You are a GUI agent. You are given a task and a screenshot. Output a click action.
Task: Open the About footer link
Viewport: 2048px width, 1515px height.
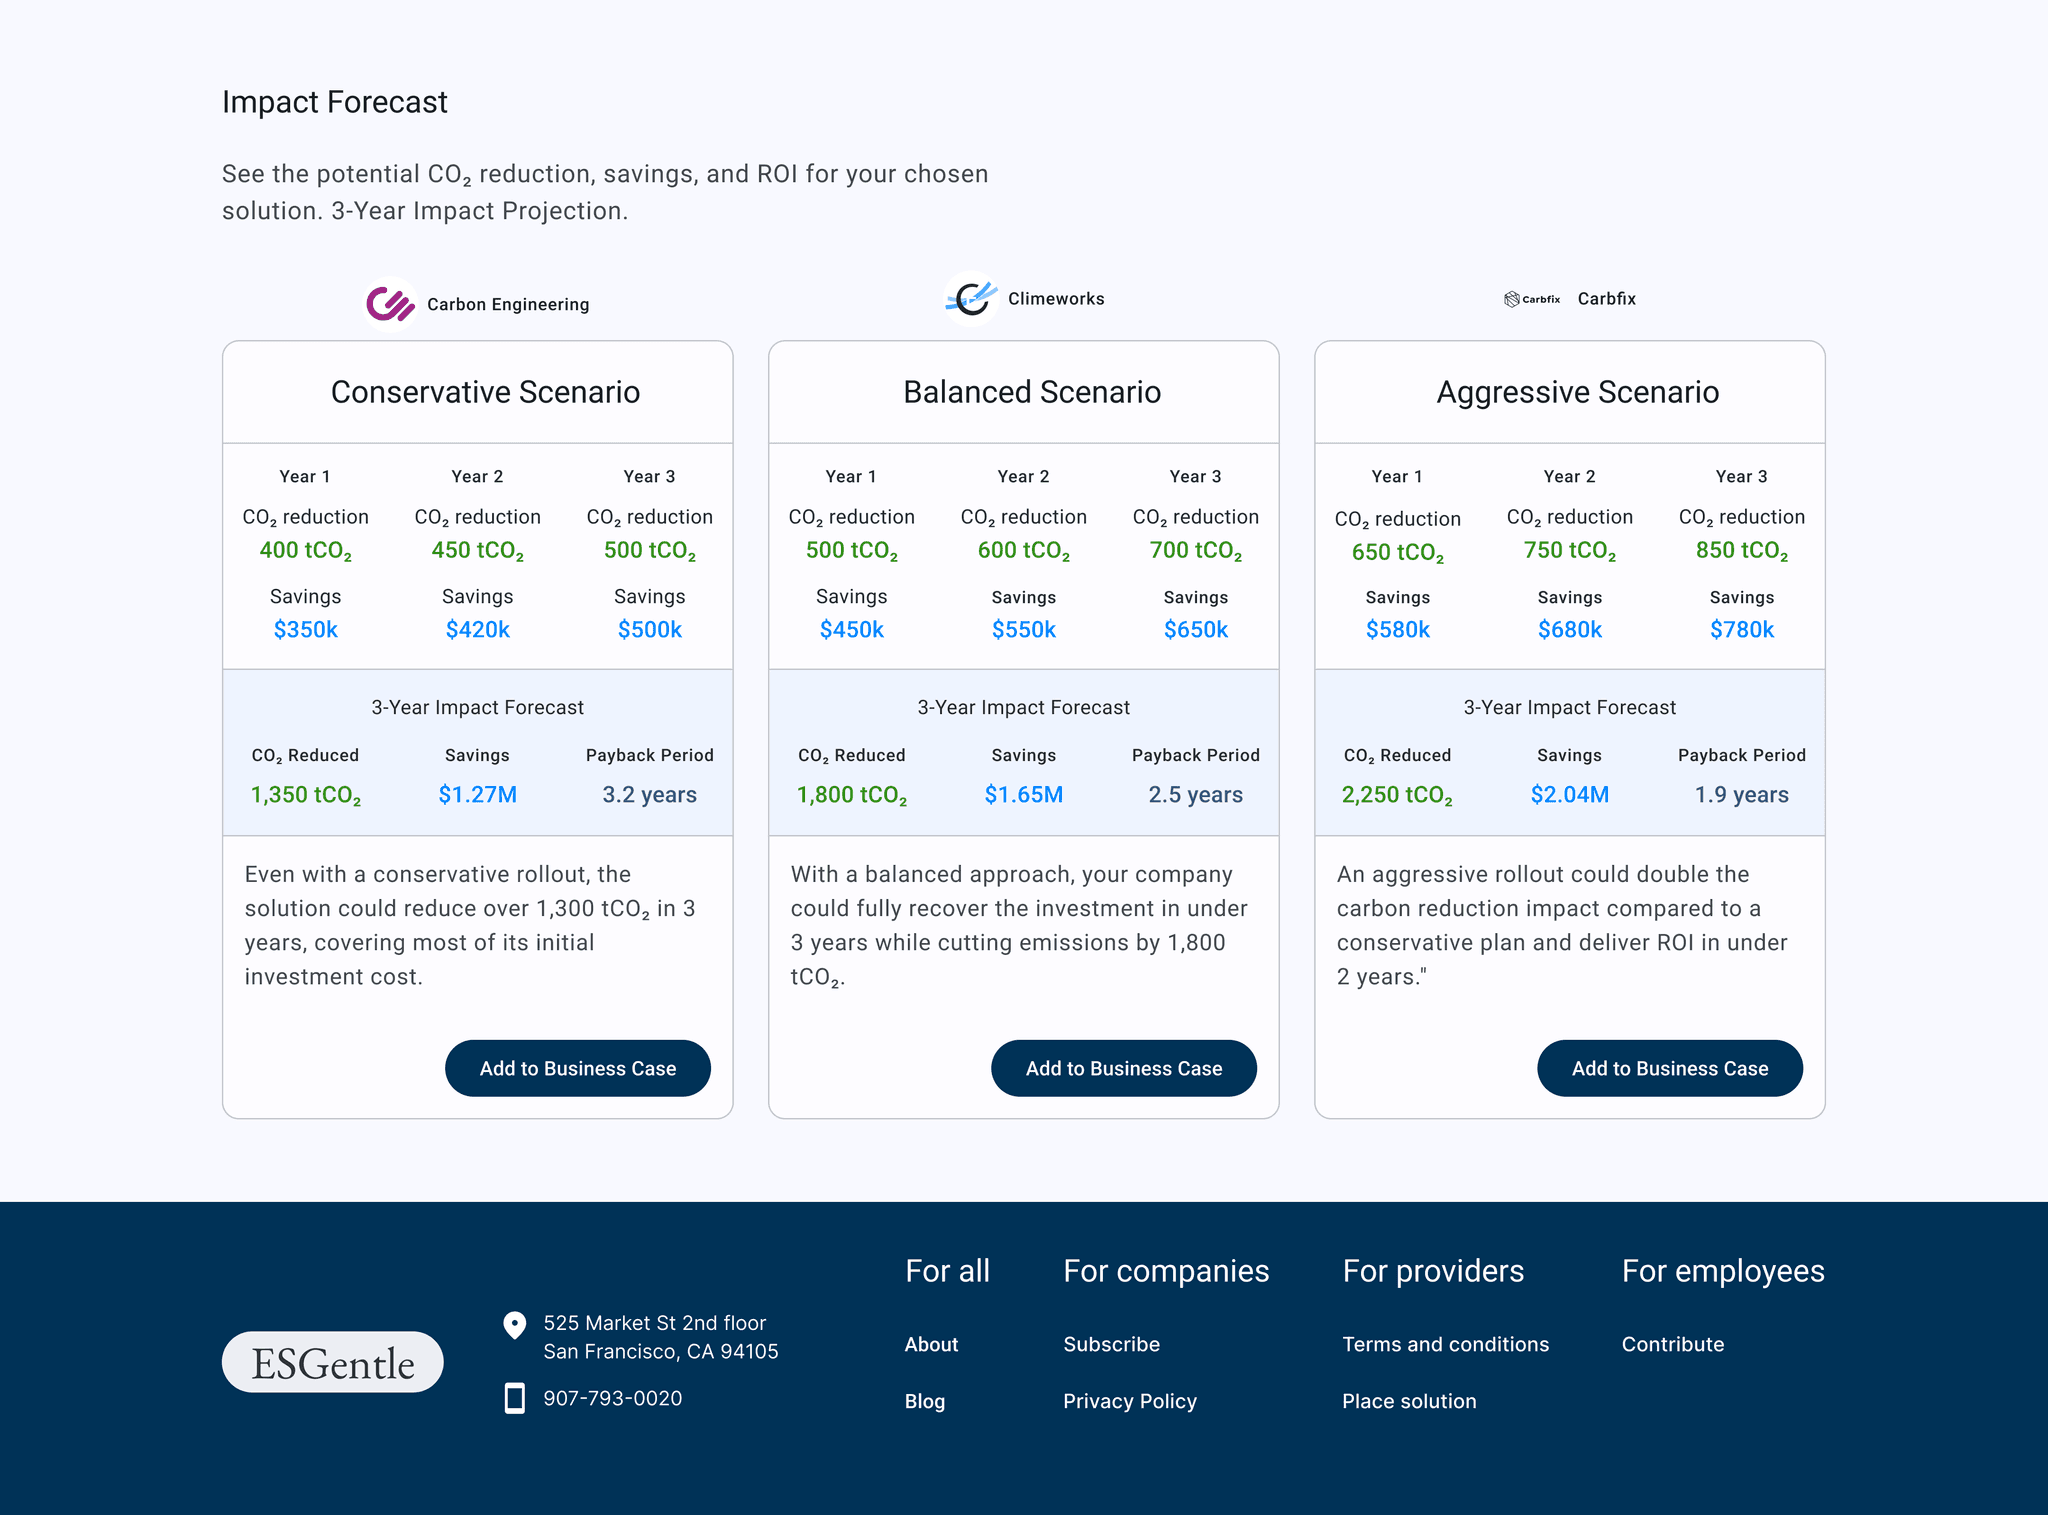[931, 1344]
